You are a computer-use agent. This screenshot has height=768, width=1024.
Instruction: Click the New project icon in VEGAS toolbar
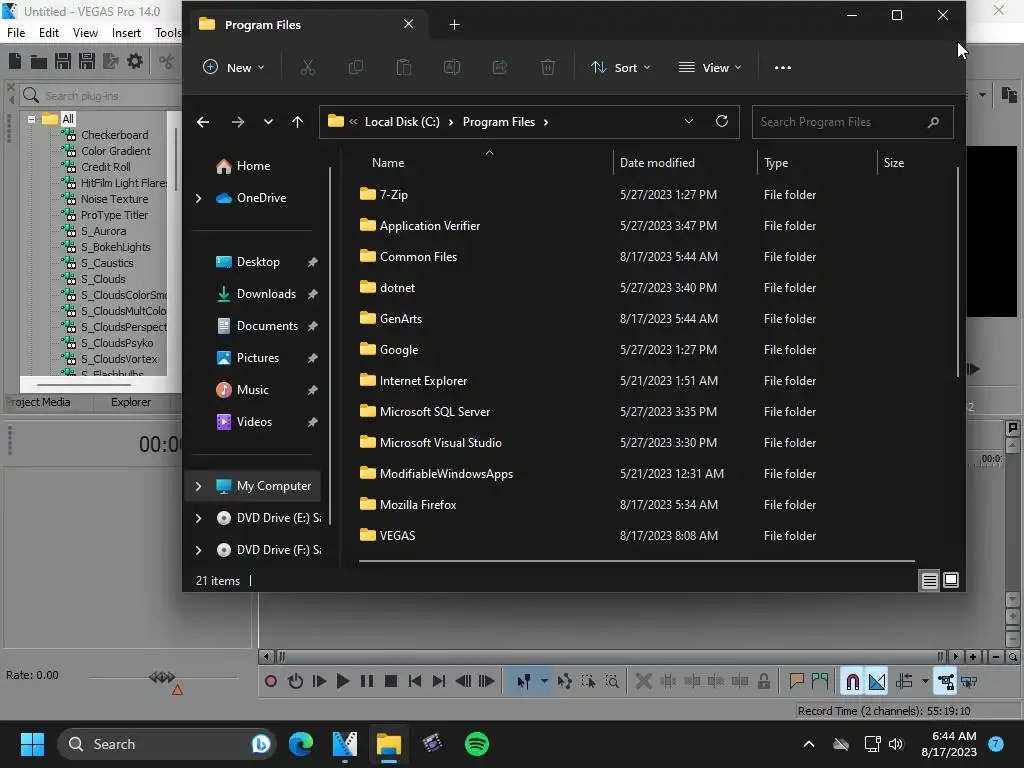click(15, 61)
